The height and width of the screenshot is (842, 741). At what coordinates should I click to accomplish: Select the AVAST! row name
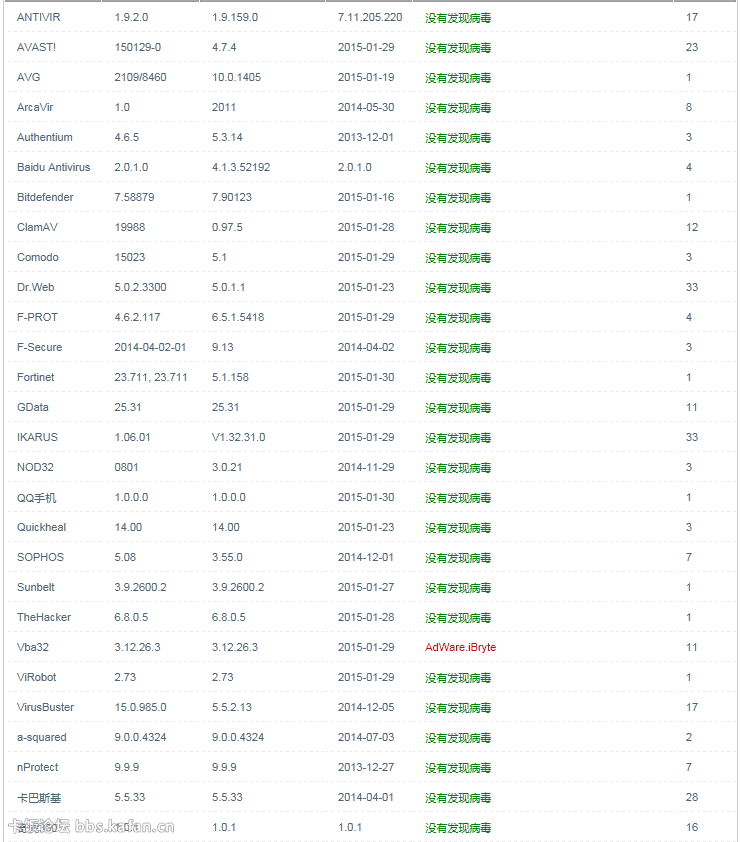tap(37, 47)
